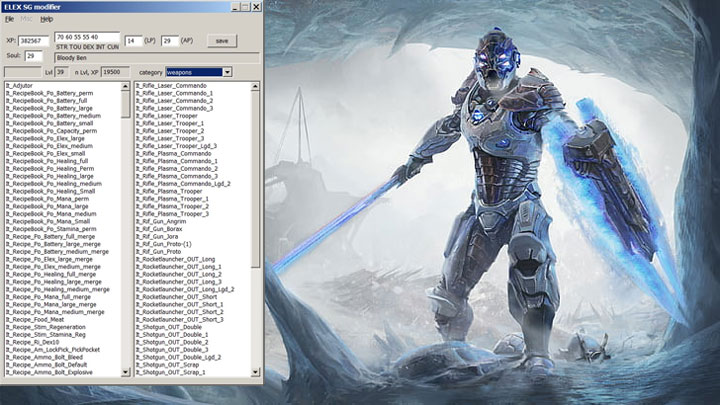Select It_Rifle_Laser_Trooper
Screen dimensions: 720x405
(x=167, y=116)
